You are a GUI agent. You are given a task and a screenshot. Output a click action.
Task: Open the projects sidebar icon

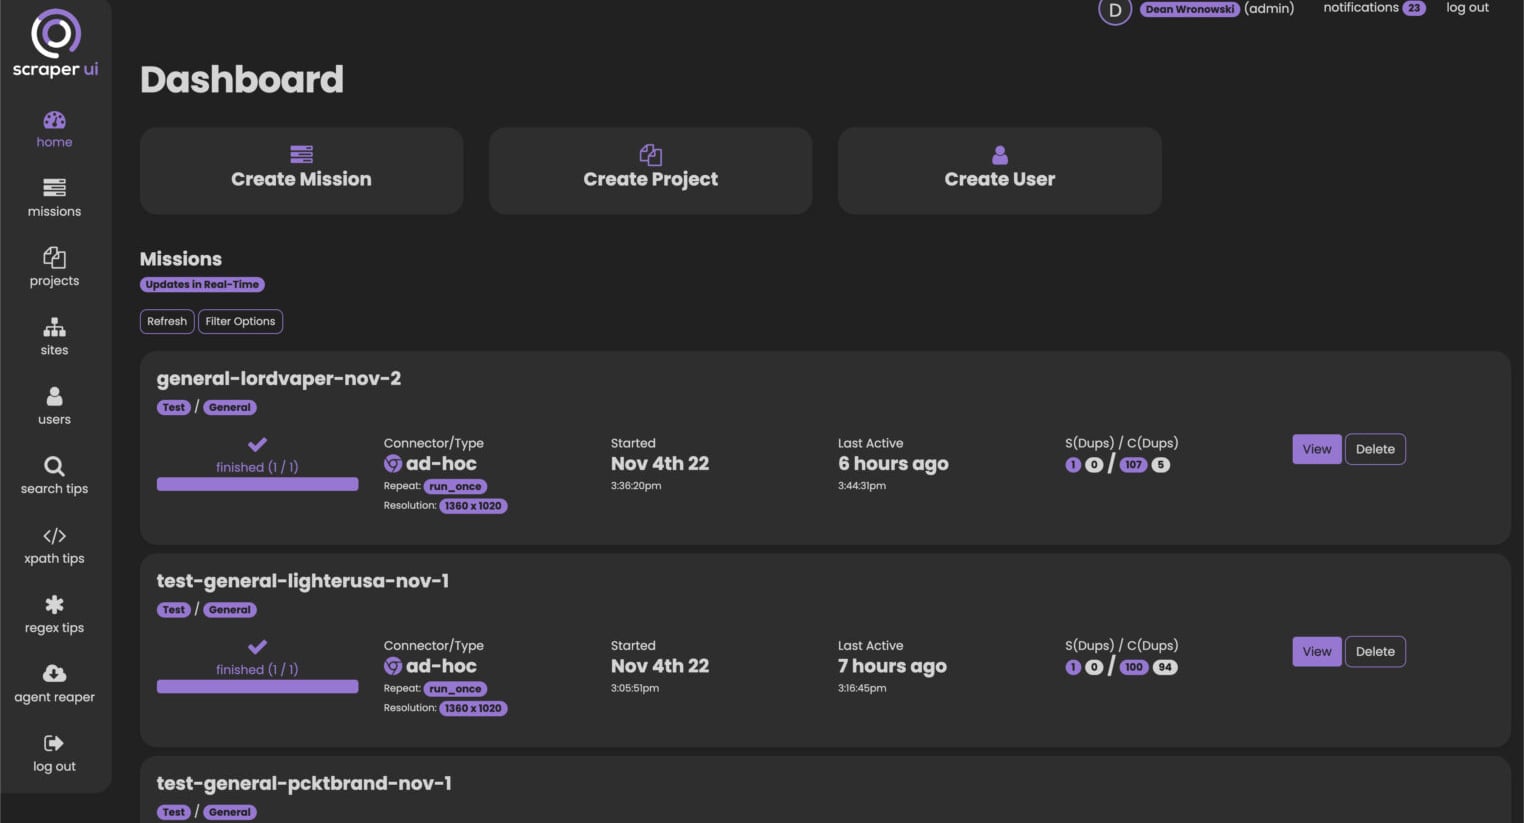tap(54, 258)
